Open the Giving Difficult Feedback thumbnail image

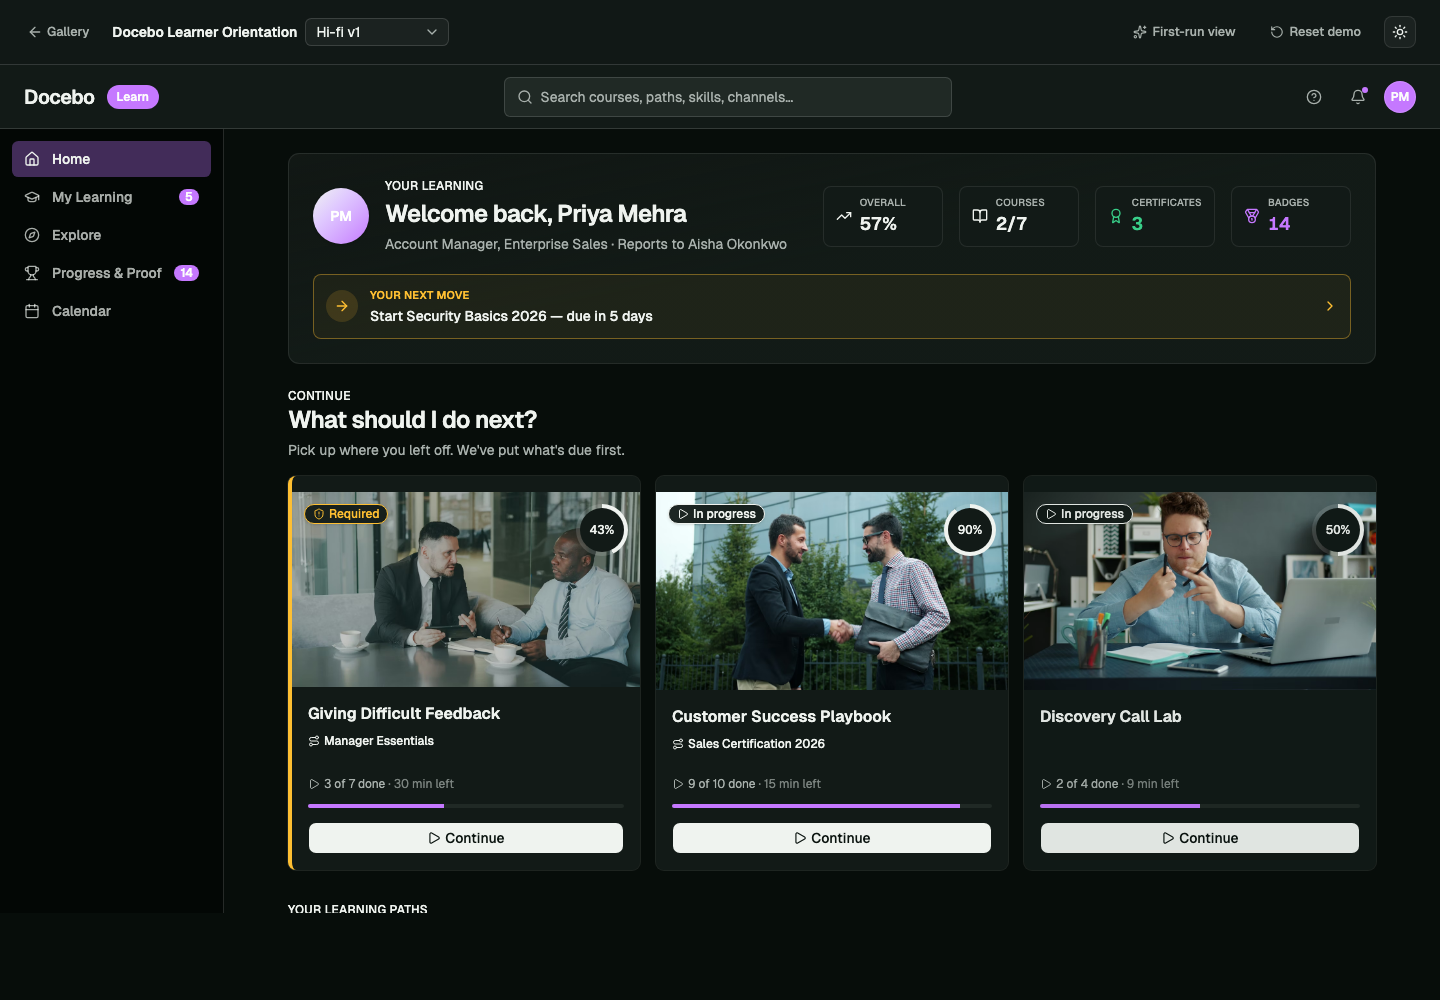[x=466, y=590]
